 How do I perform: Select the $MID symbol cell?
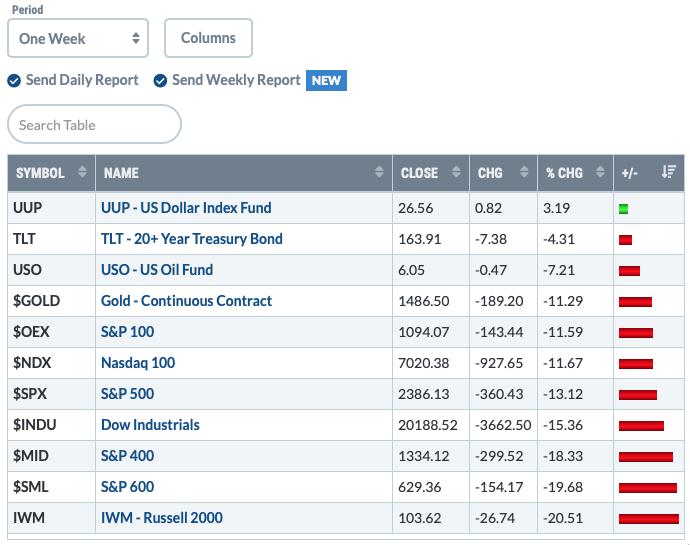click(x=51, y=456)
